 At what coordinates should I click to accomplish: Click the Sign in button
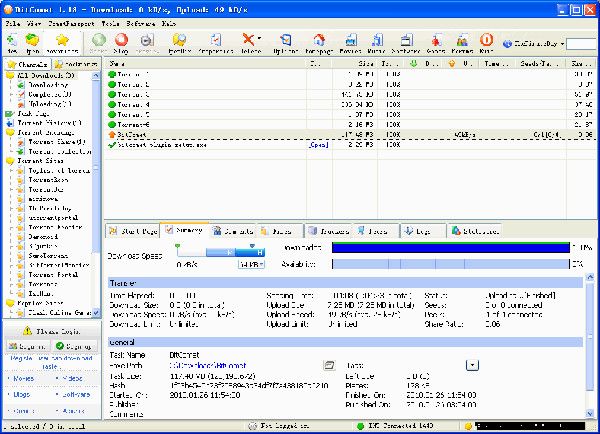pyautogui.click(x=27, y=346)
